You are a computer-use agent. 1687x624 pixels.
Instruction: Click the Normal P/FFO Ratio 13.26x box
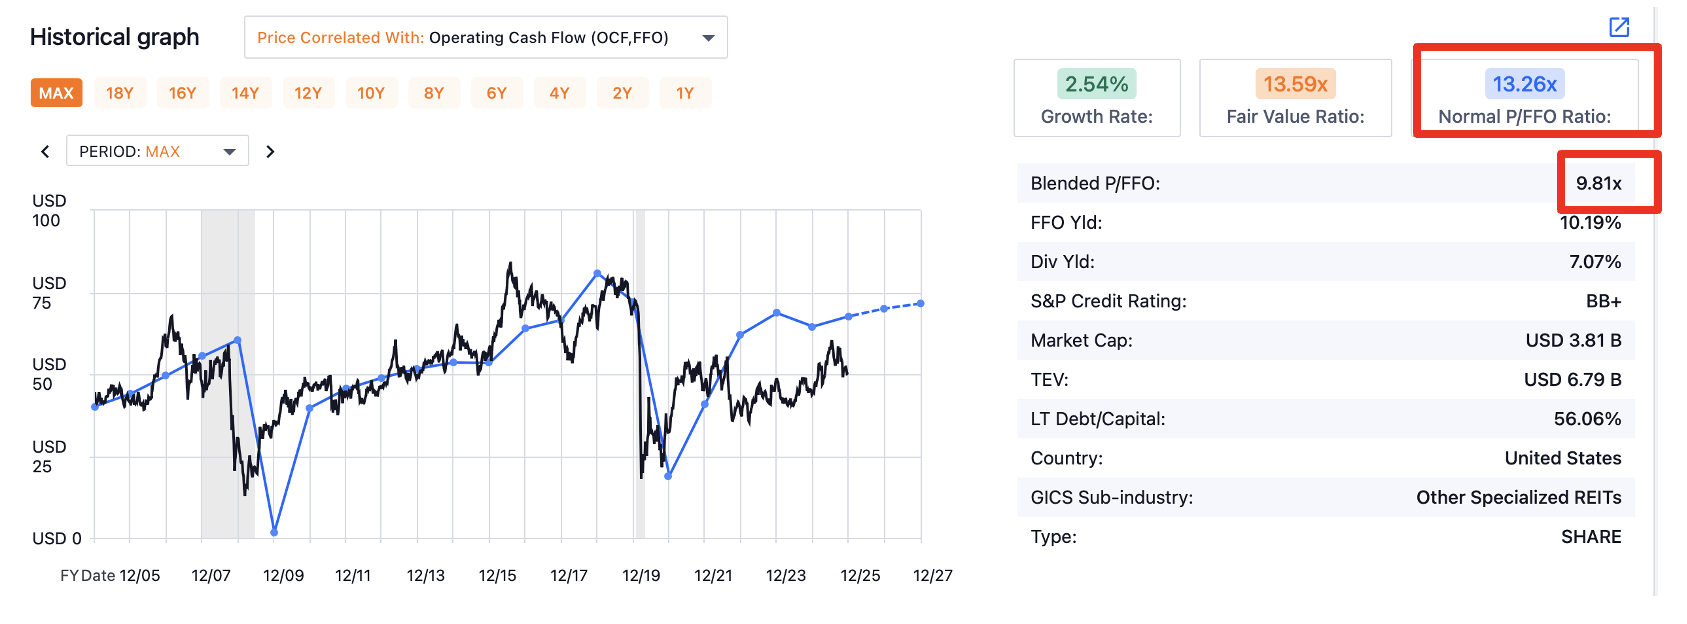click(x=1525, y=97)
